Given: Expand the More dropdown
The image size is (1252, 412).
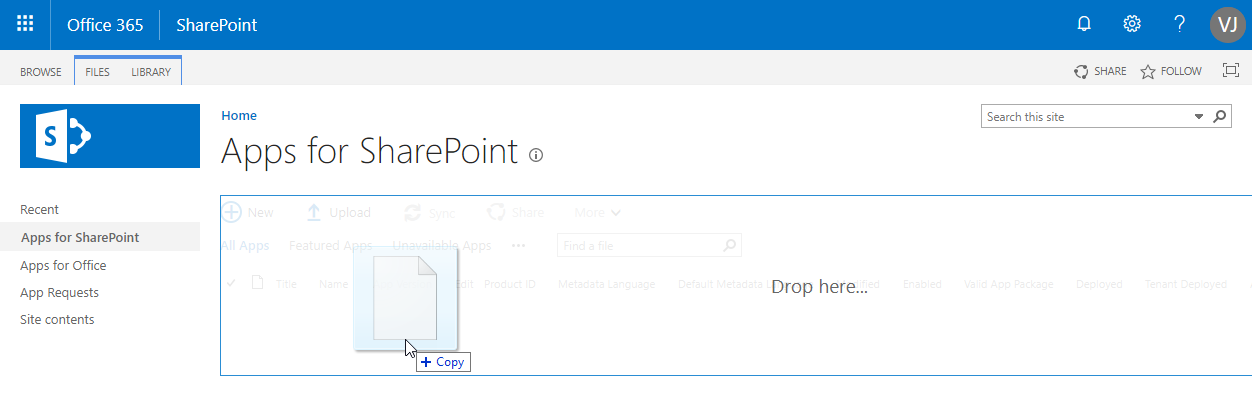Looking at the screenshot, I should (x=598, y=212).
